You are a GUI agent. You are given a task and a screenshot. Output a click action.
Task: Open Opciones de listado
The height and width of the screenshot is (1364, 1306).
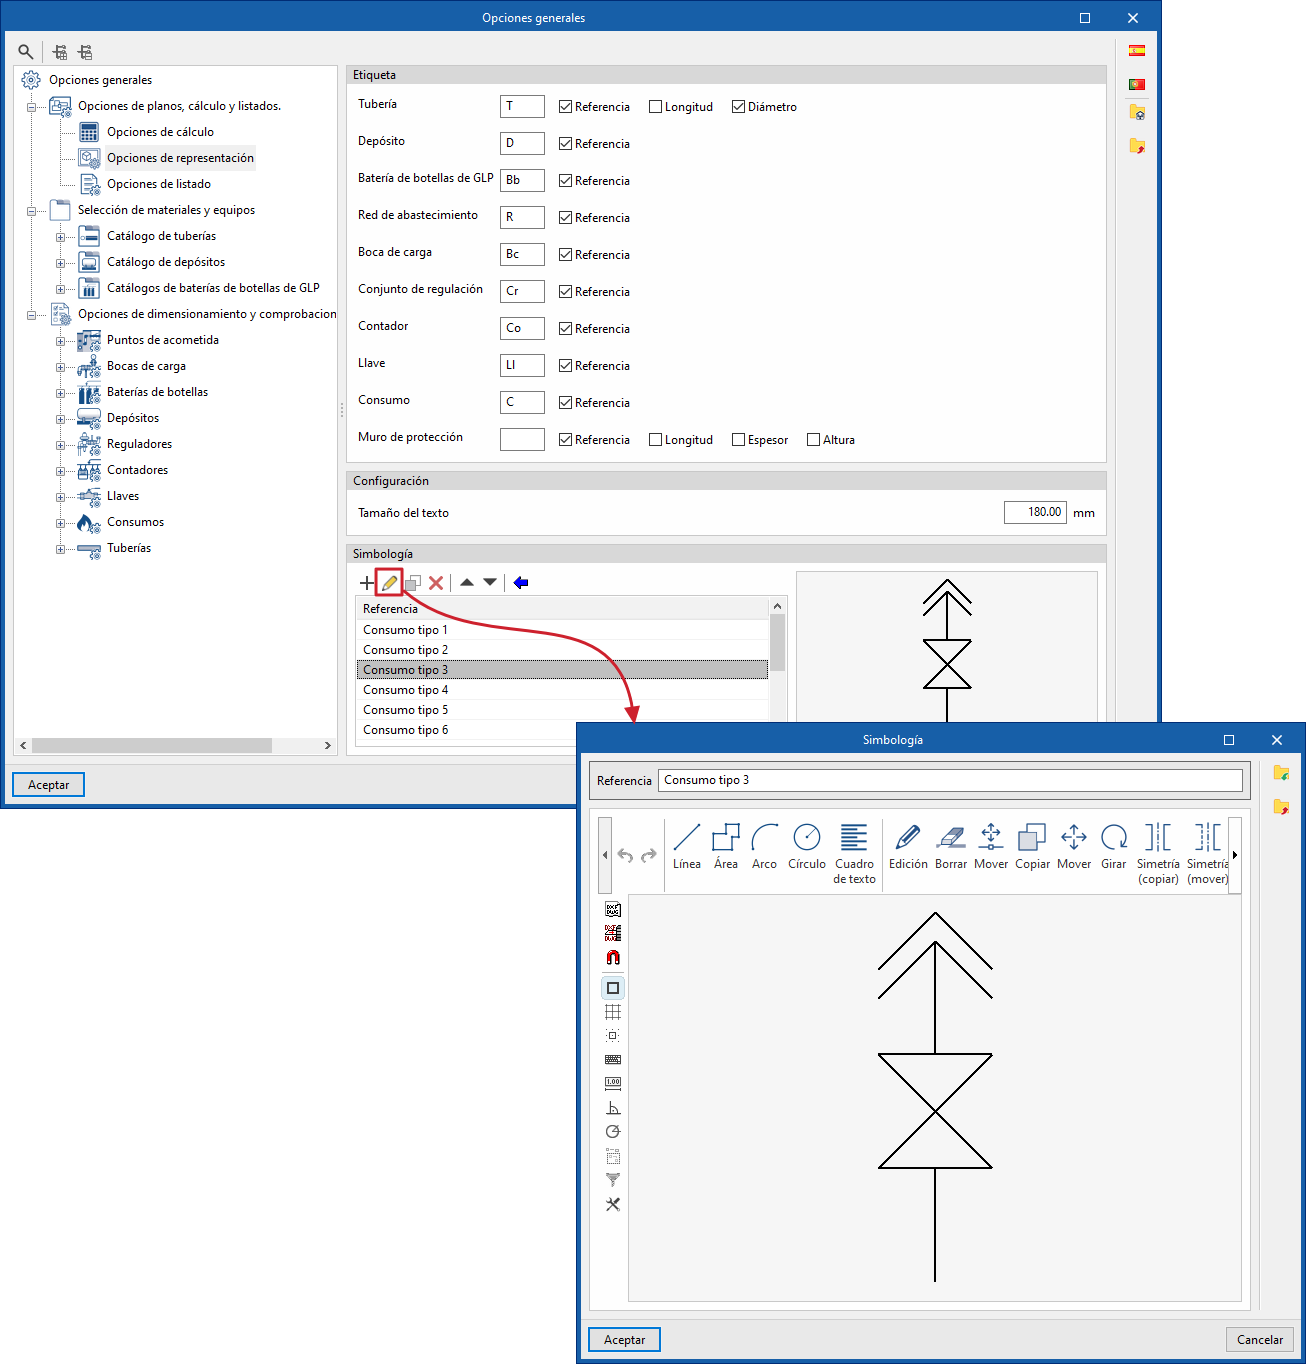(x=159, y=184)
